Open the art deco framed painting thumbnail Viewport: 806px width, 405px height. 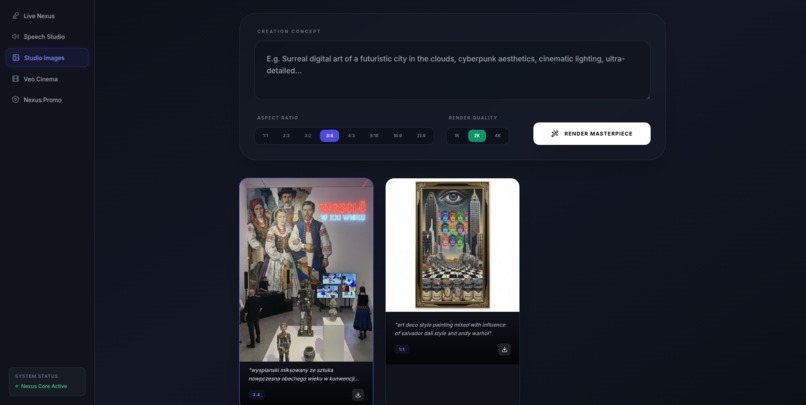(x=452, y=245)
